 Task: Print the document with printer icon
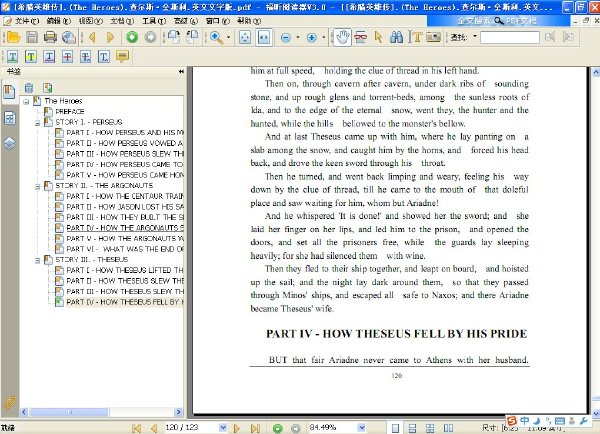pos(50,37)
